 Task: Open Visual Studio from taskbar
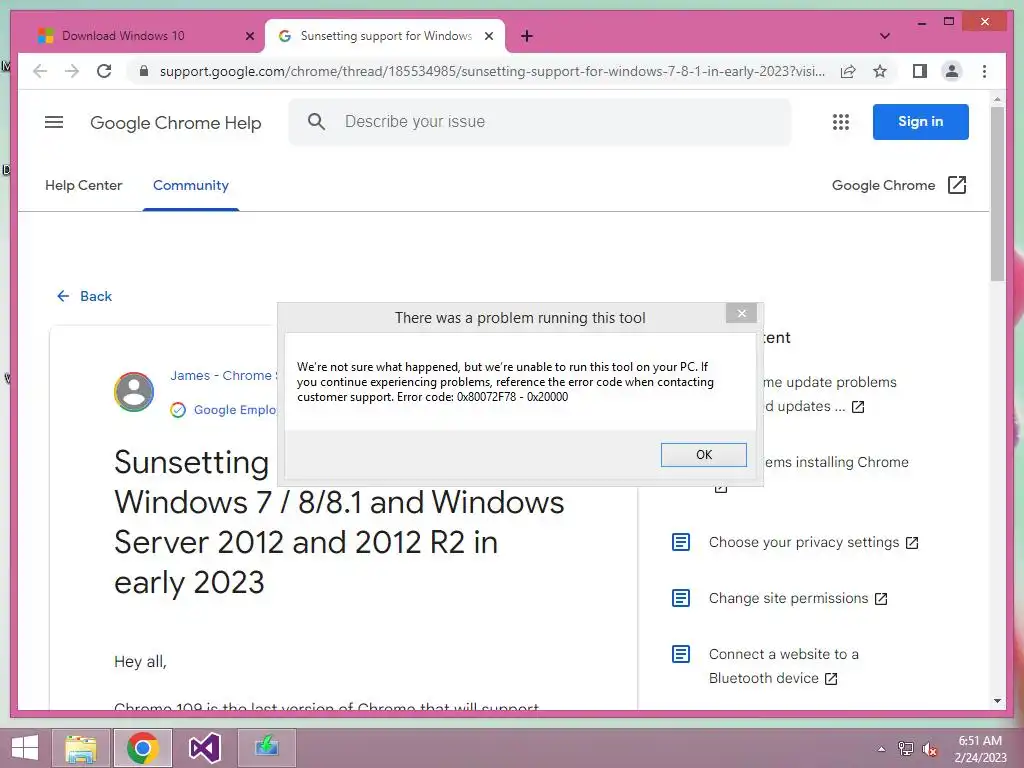(204, 748)
